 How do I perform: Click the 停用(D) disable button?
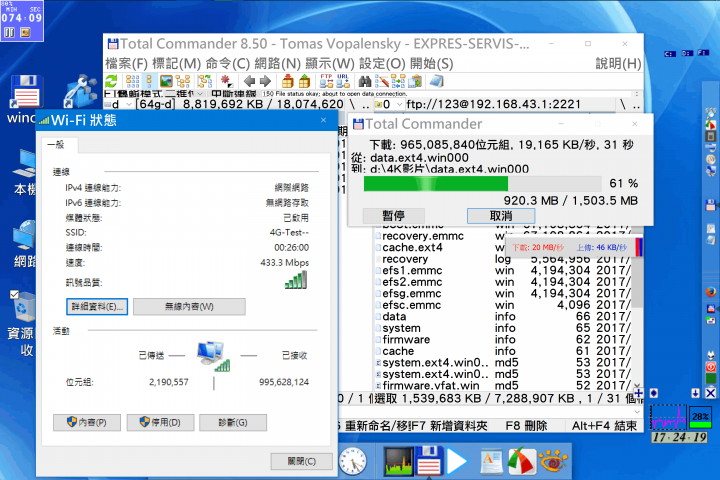coord(160,422)
